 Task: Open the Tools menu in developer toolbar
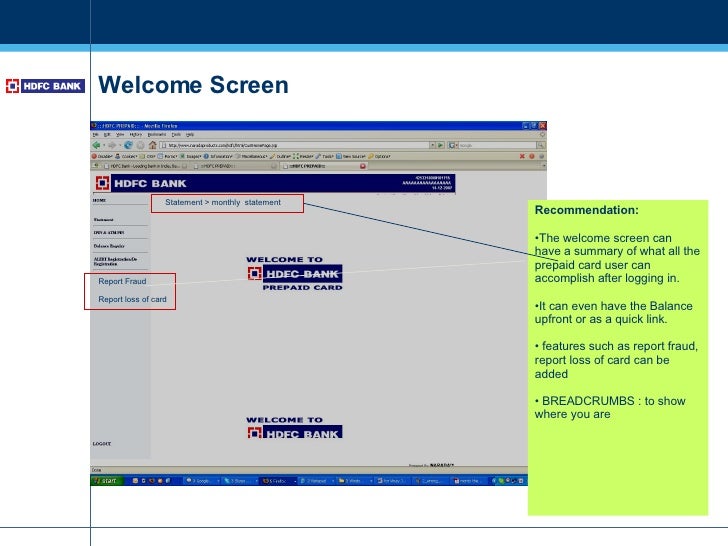pos(325,156)
